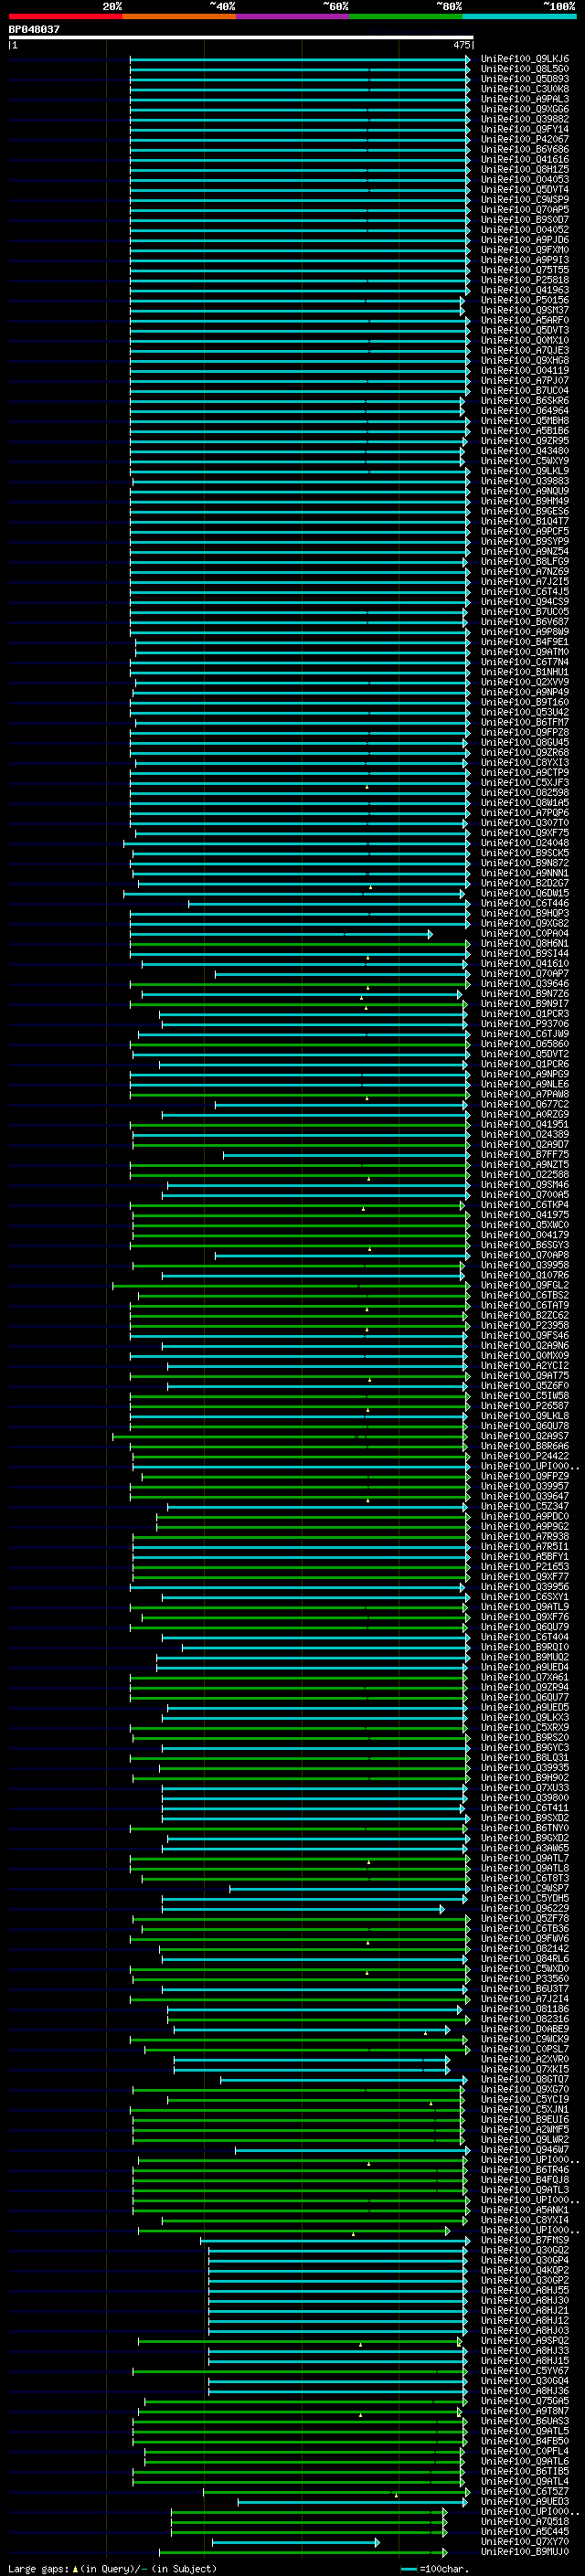Click the UniRef100_A5ARF0 label
Screen dimensions: 585x2576
coord(525,320)
